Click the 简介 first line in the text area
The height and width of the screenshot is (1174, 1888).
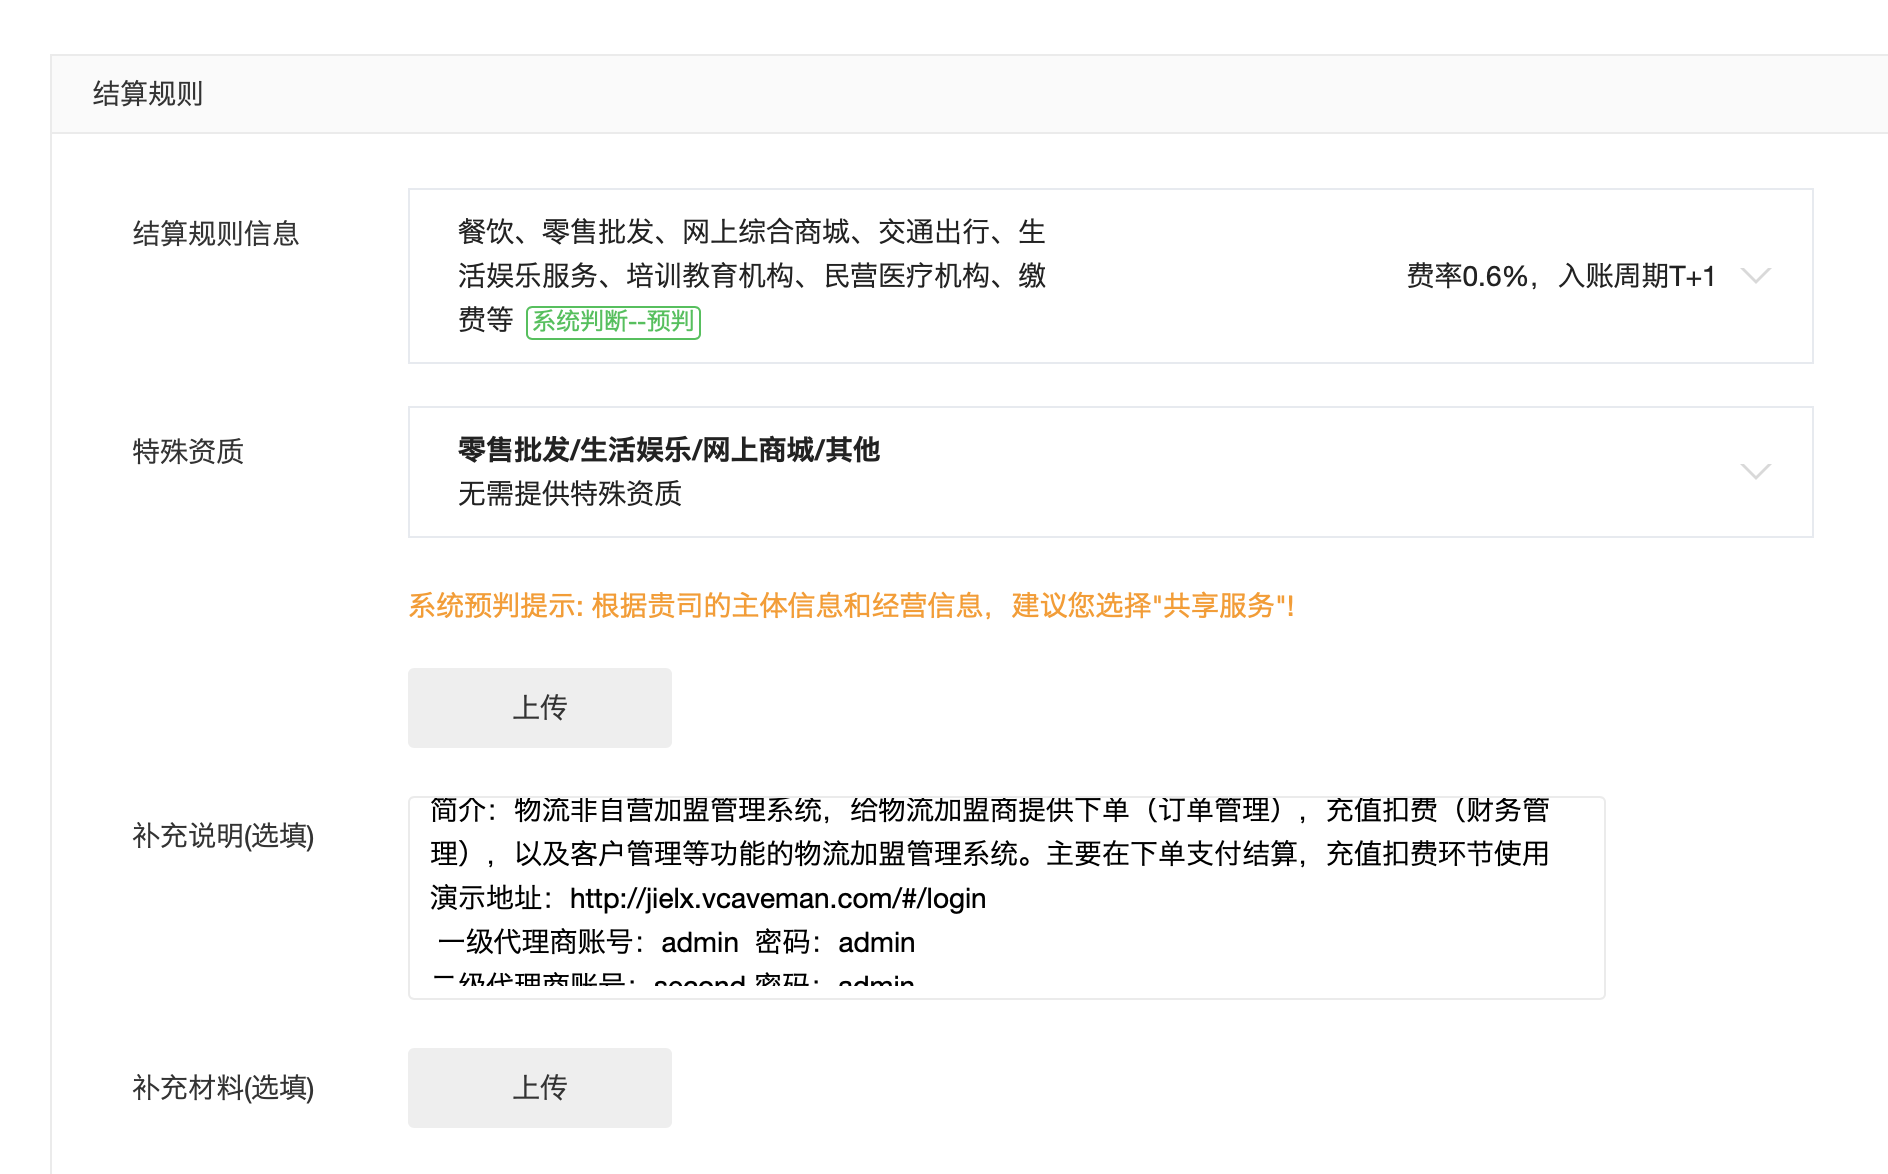pyautogui.click(x=988, y=811)
